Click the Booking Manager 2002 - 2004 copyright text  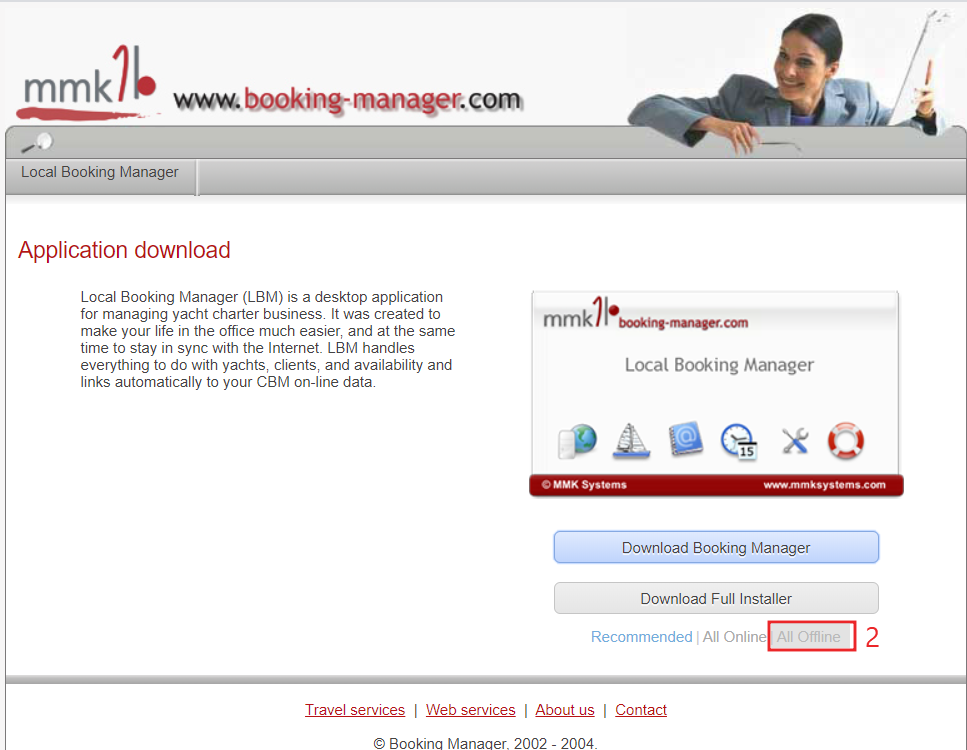[x=485, y=743]
